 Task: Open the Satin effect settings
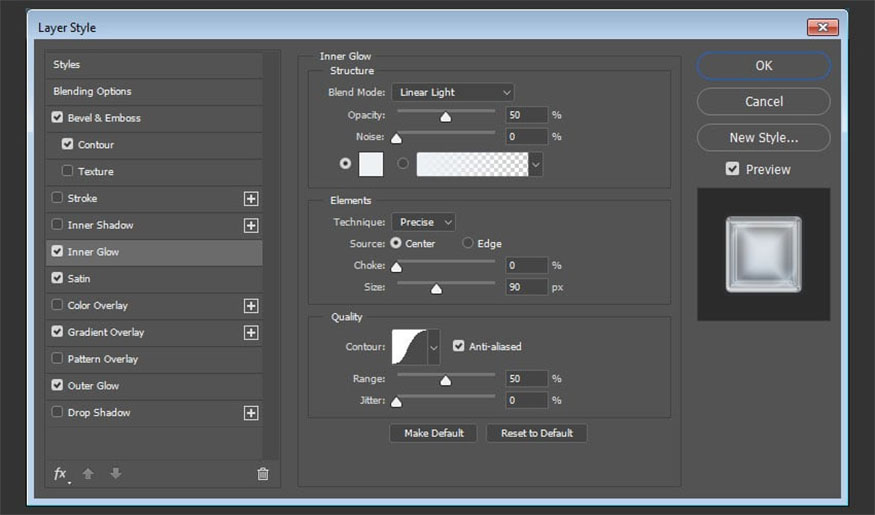coord(79,279)
